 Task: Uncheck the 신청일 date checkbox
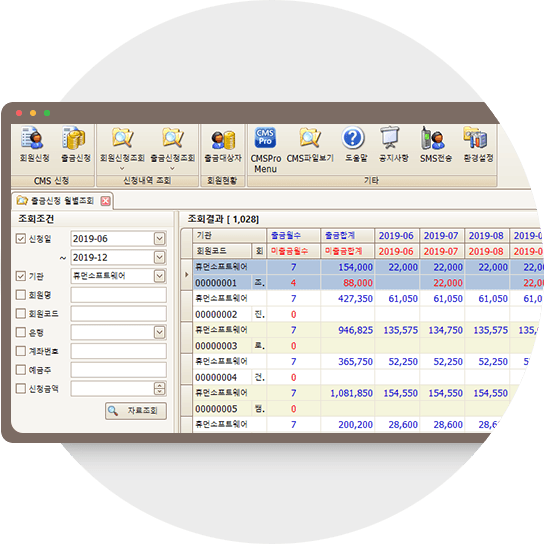coord(21,239)
